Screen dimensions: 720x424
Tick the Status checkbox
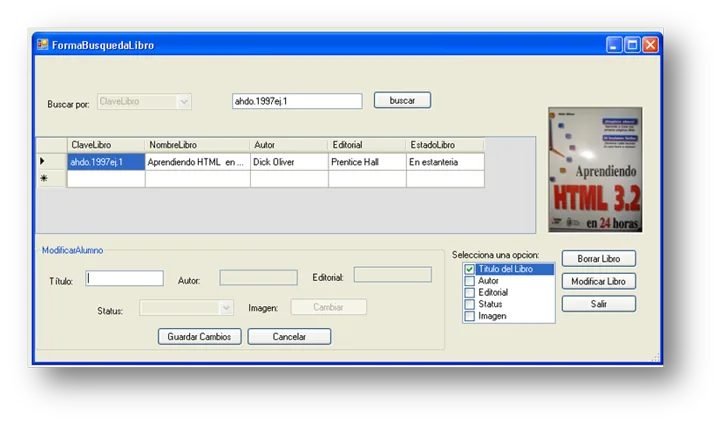pos(469,304)
